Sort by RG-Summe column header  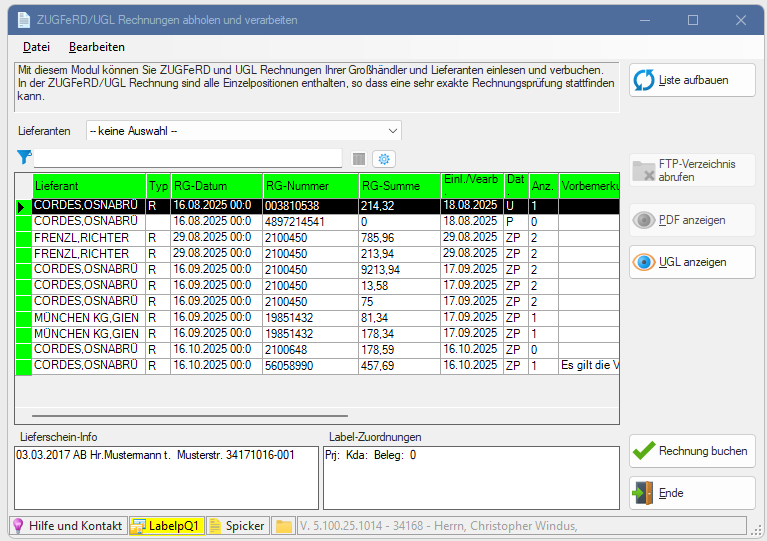click(x=399, y=186)
